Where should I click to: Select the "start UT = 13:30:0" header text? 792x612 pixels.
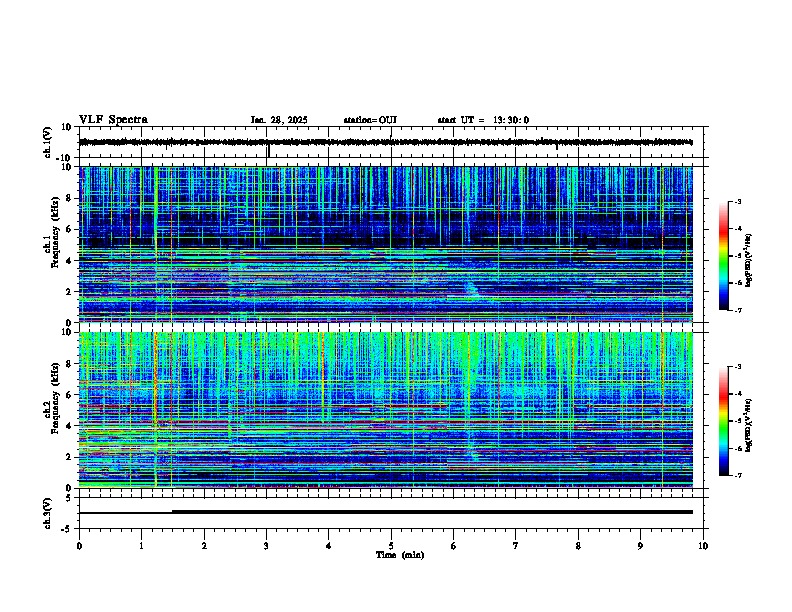pos(483,120)
